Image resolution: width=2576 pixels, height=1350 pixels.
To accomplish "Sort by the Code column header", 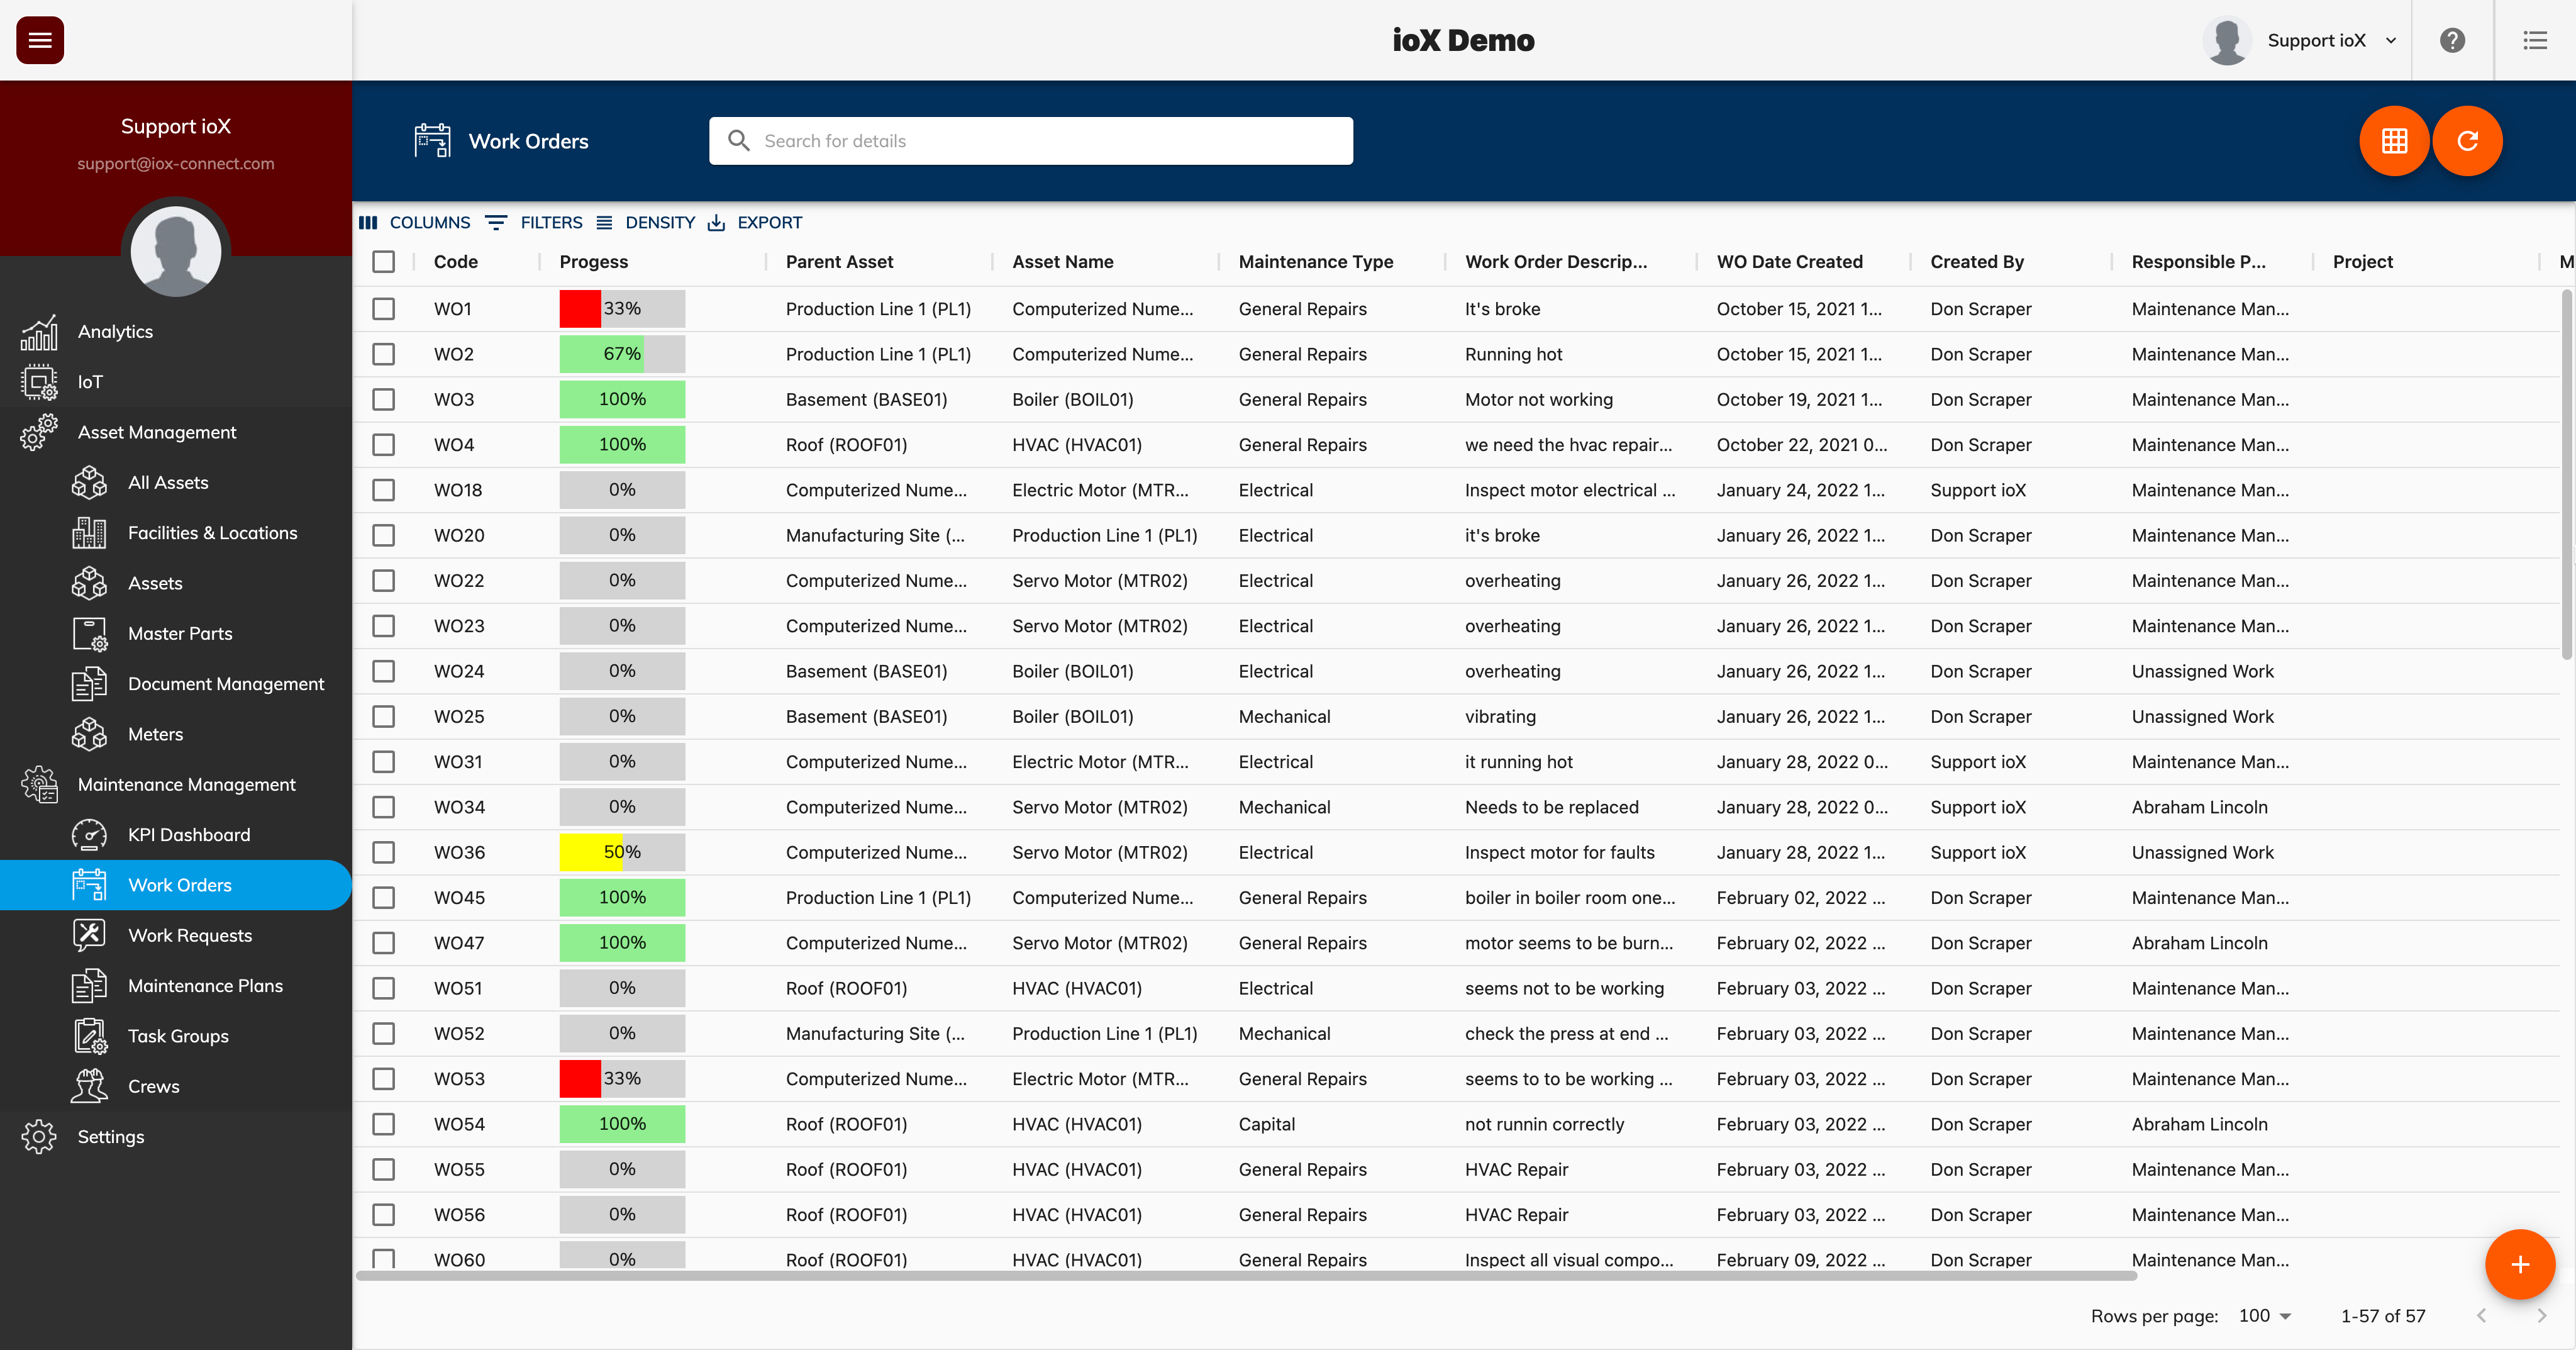I will [x=456, y=262].
